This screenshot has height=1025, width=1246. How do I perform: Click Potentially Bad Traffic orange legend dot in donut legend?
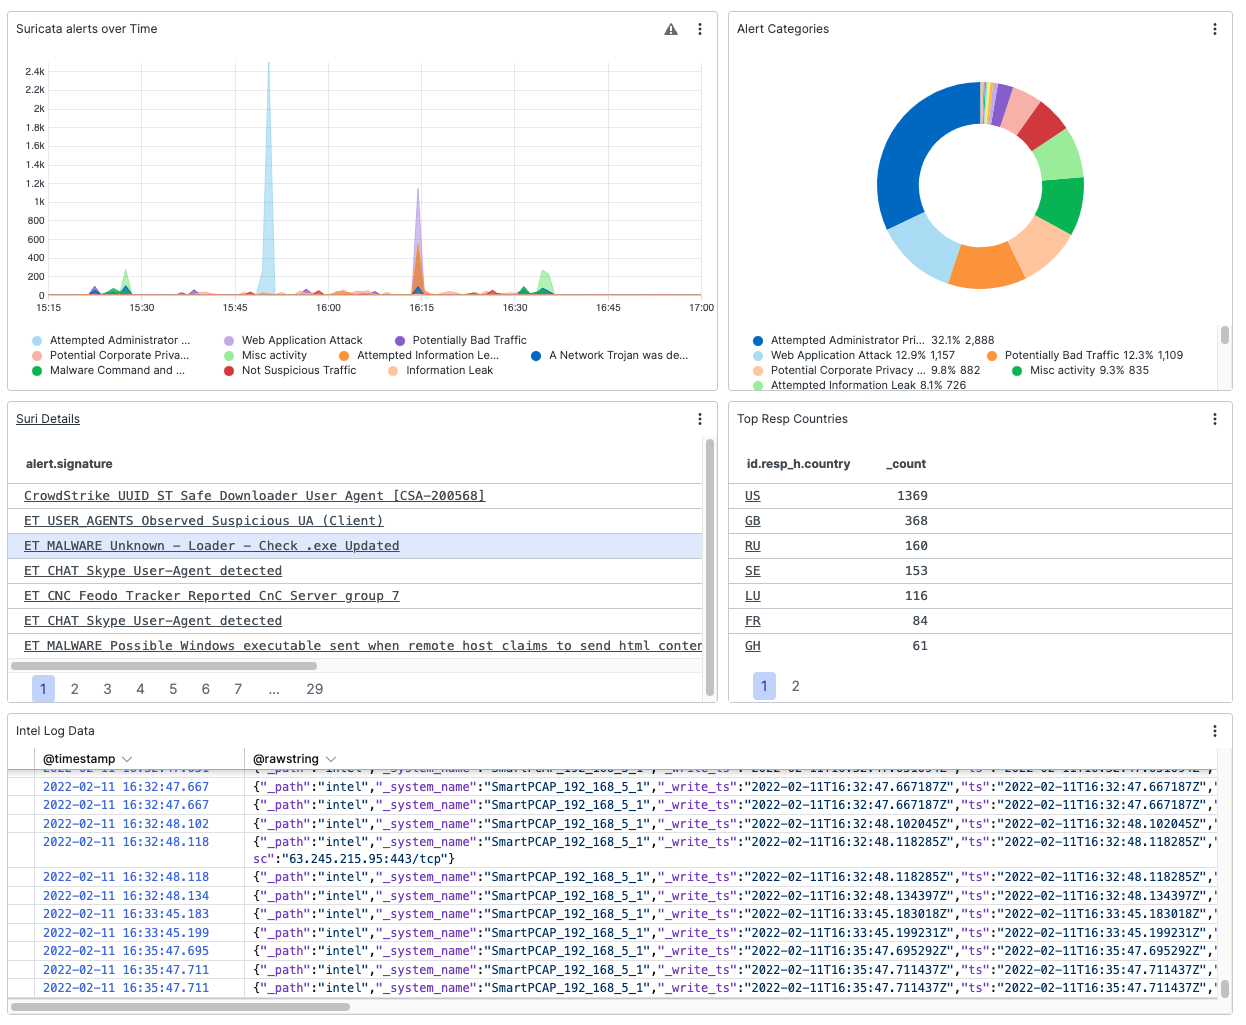click(x=992, y=356)
